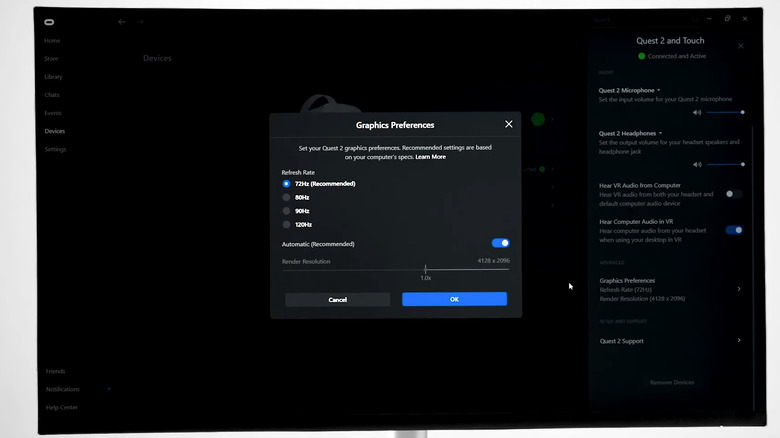The width and height of the screenshot is (780, 438).
Task: Click the Devices page heading
Action: pos(157,58)
